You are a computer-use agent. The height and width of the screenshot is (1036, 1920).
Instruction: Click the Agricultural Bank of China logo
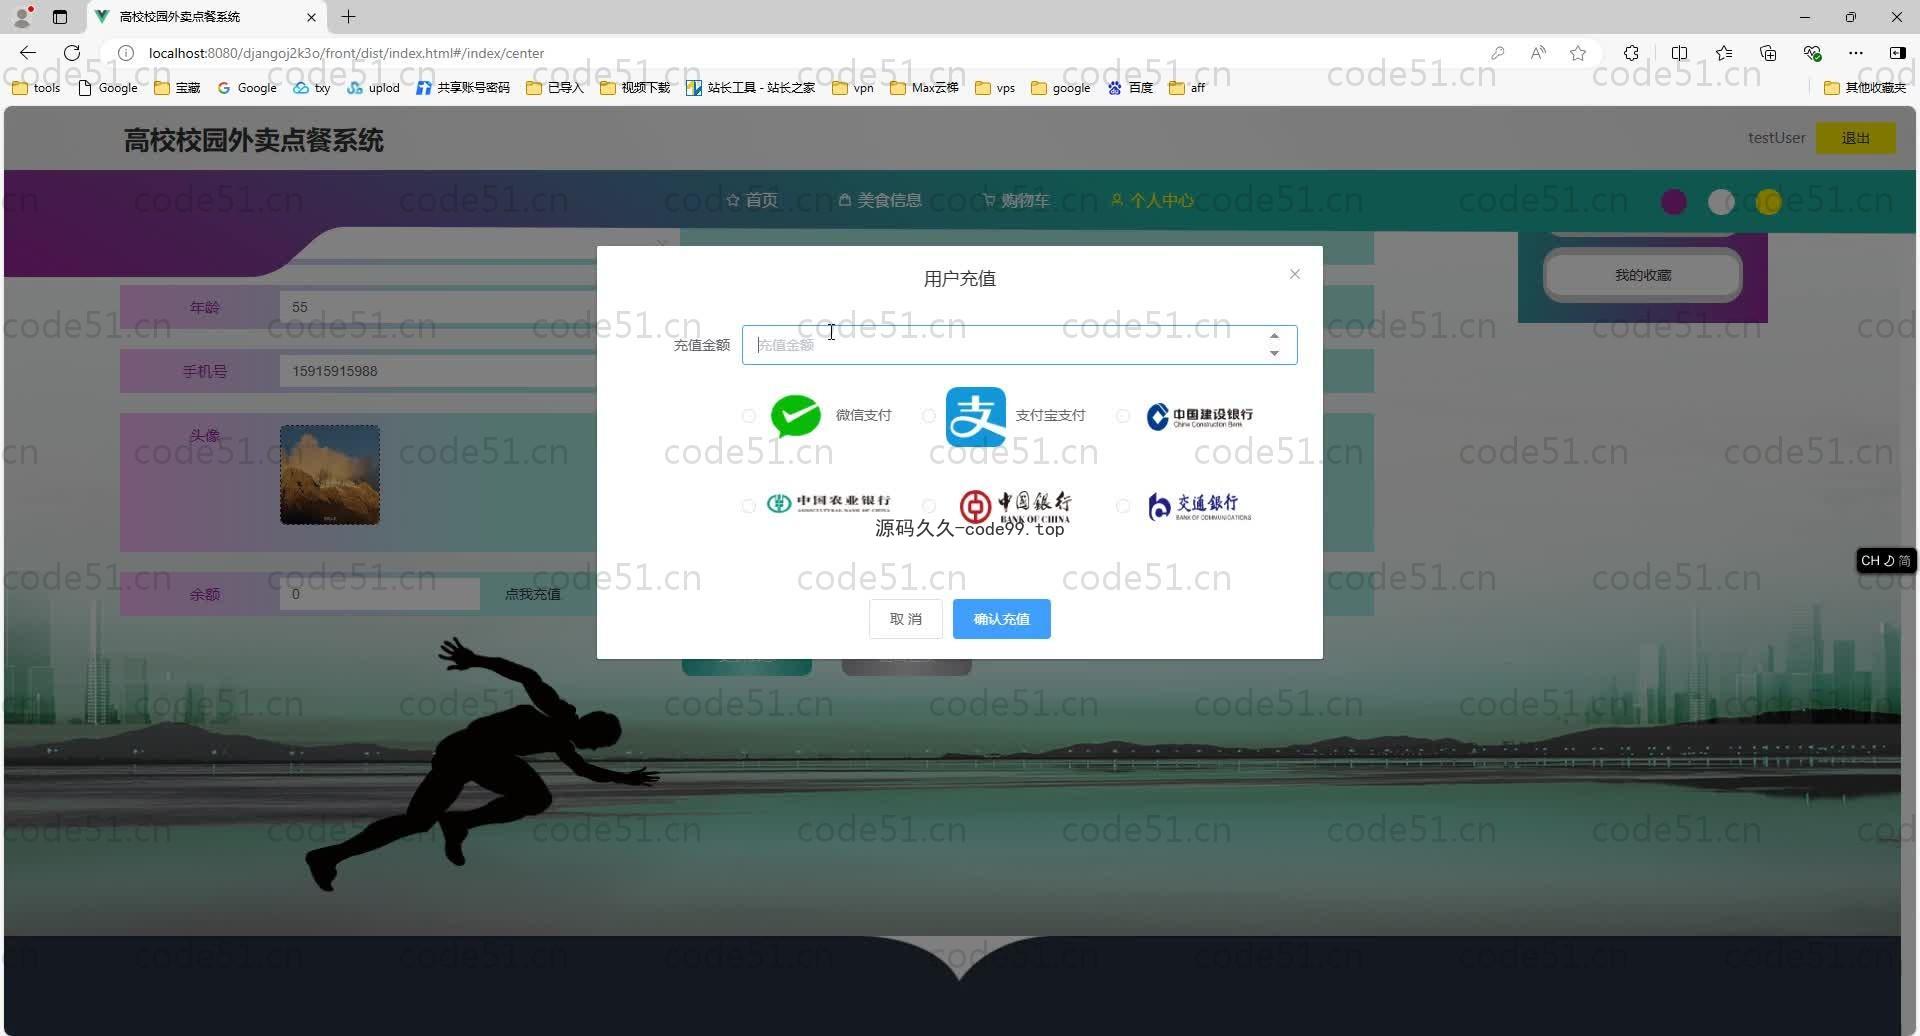pos(828,503)
